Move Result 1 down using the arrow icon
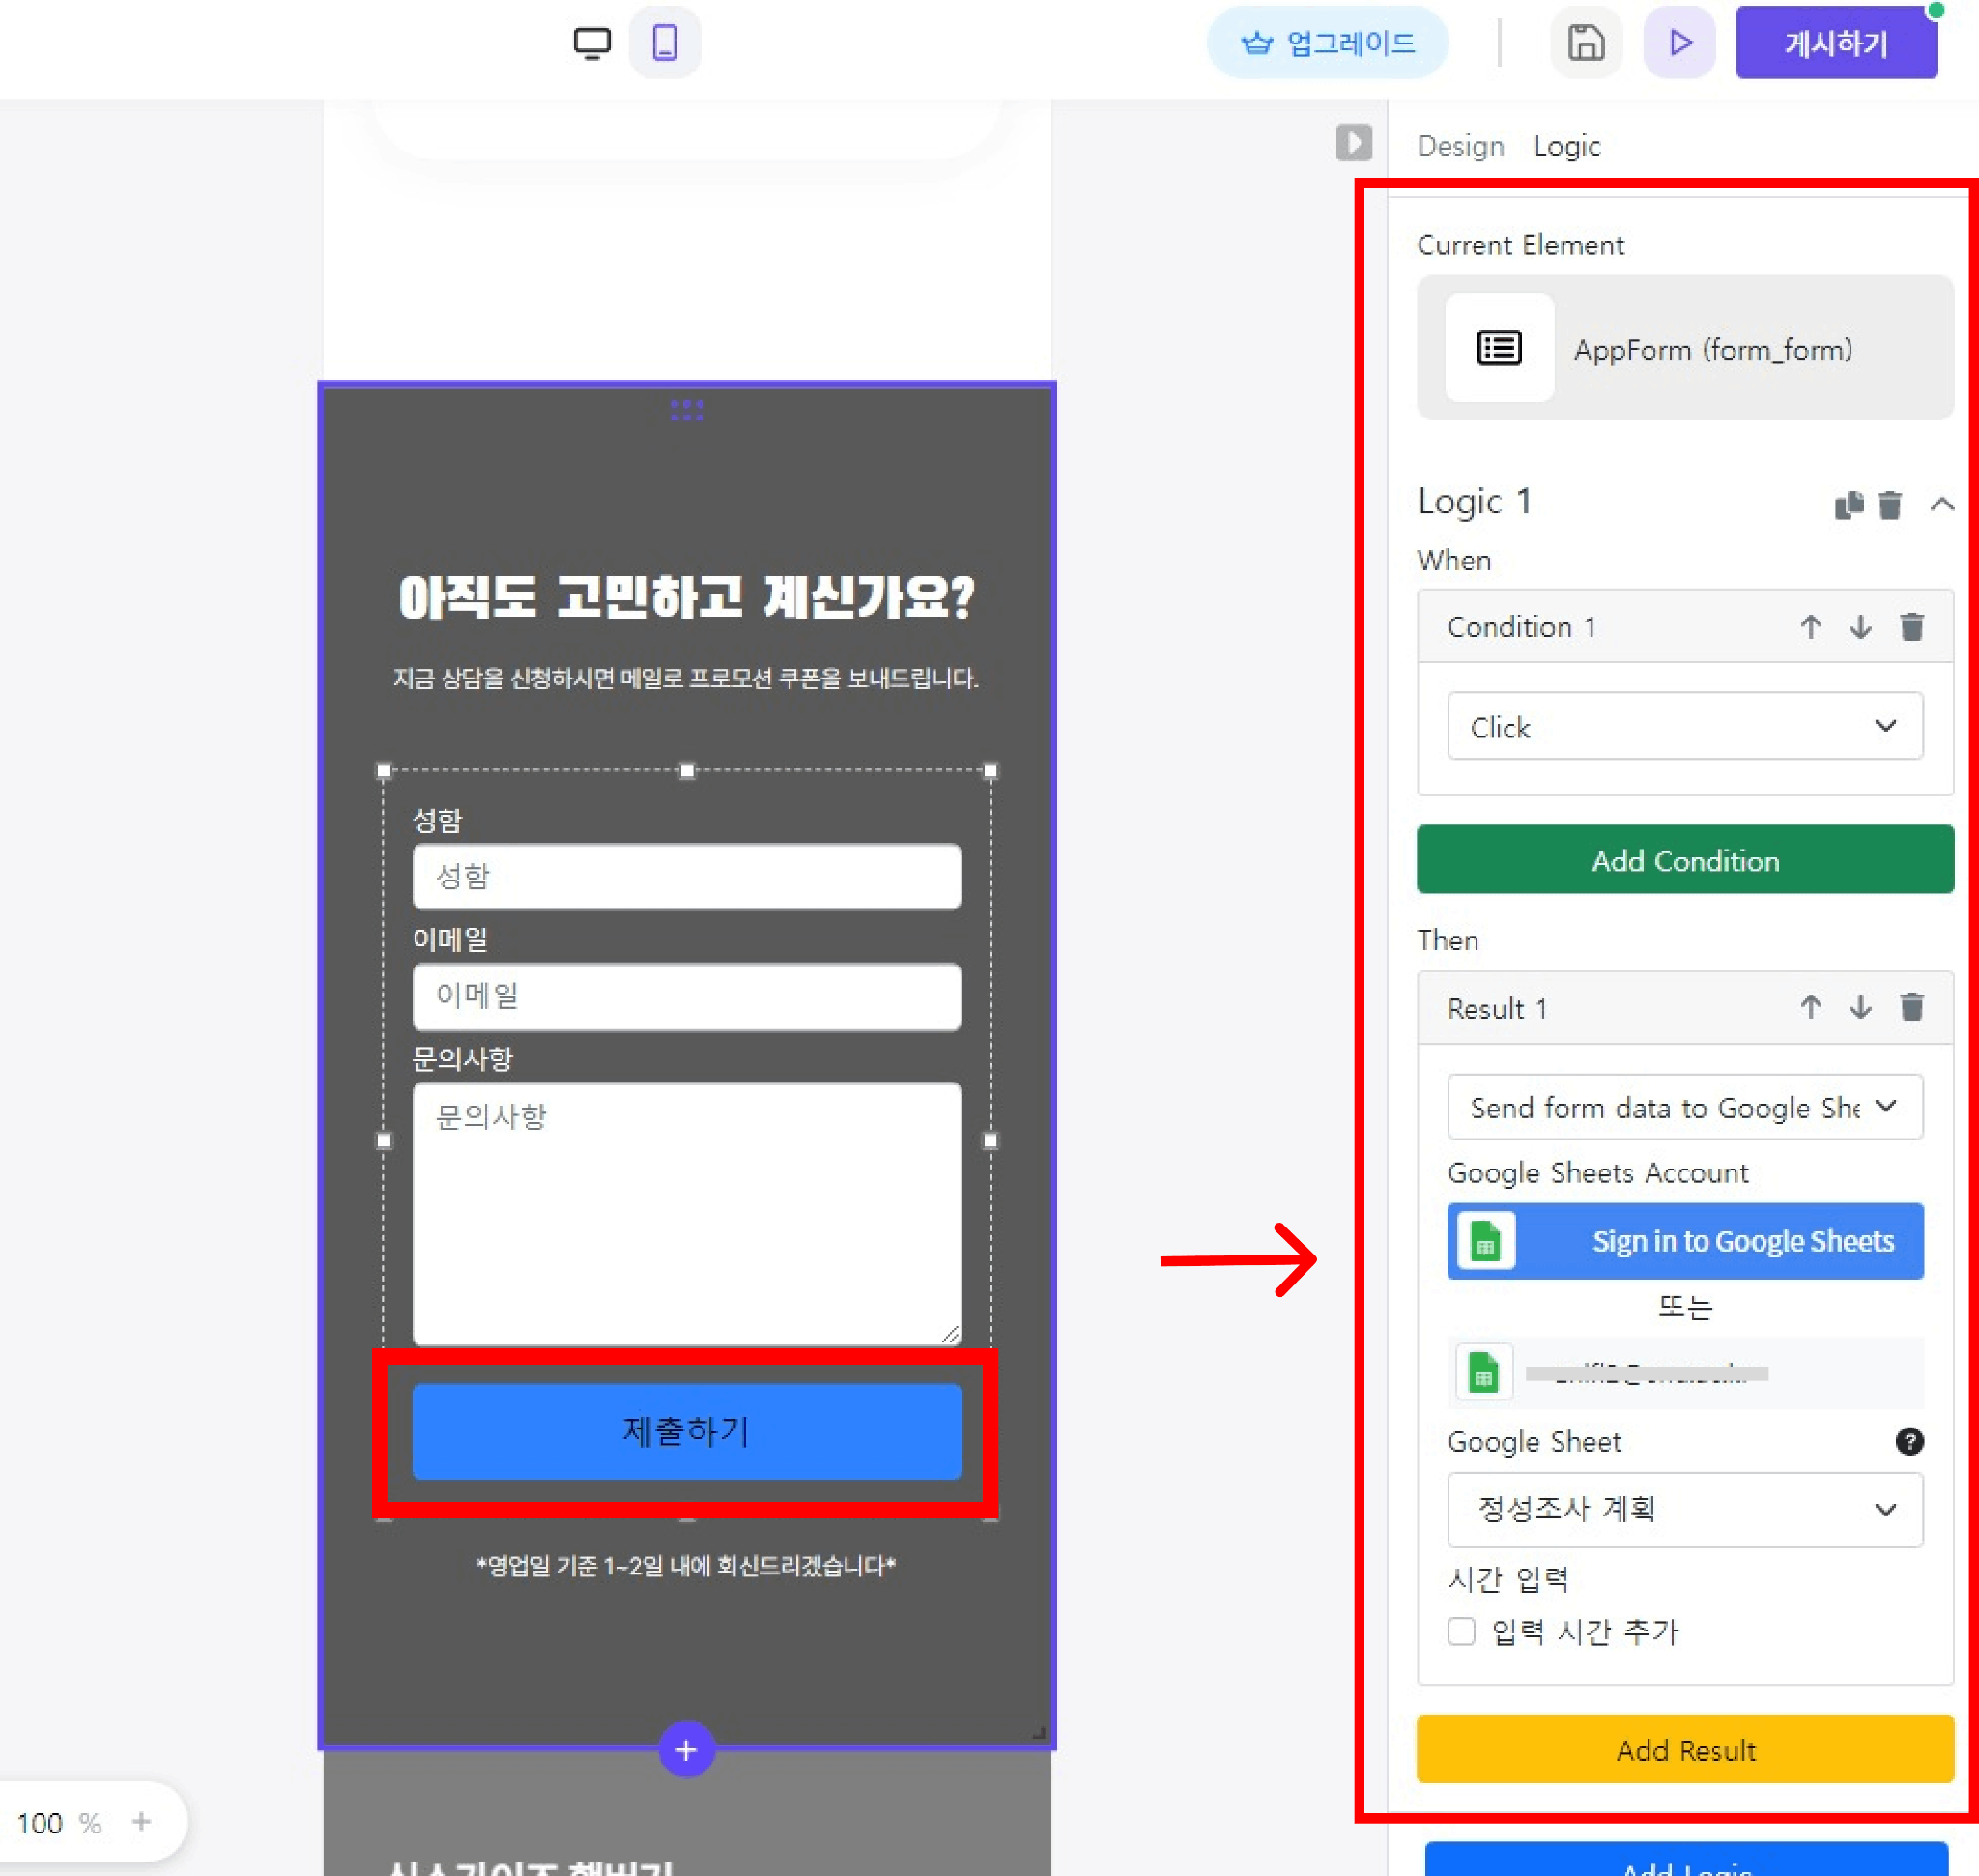Viewport: 1979px width, 1876px height. click(x=1860, y=1007)
